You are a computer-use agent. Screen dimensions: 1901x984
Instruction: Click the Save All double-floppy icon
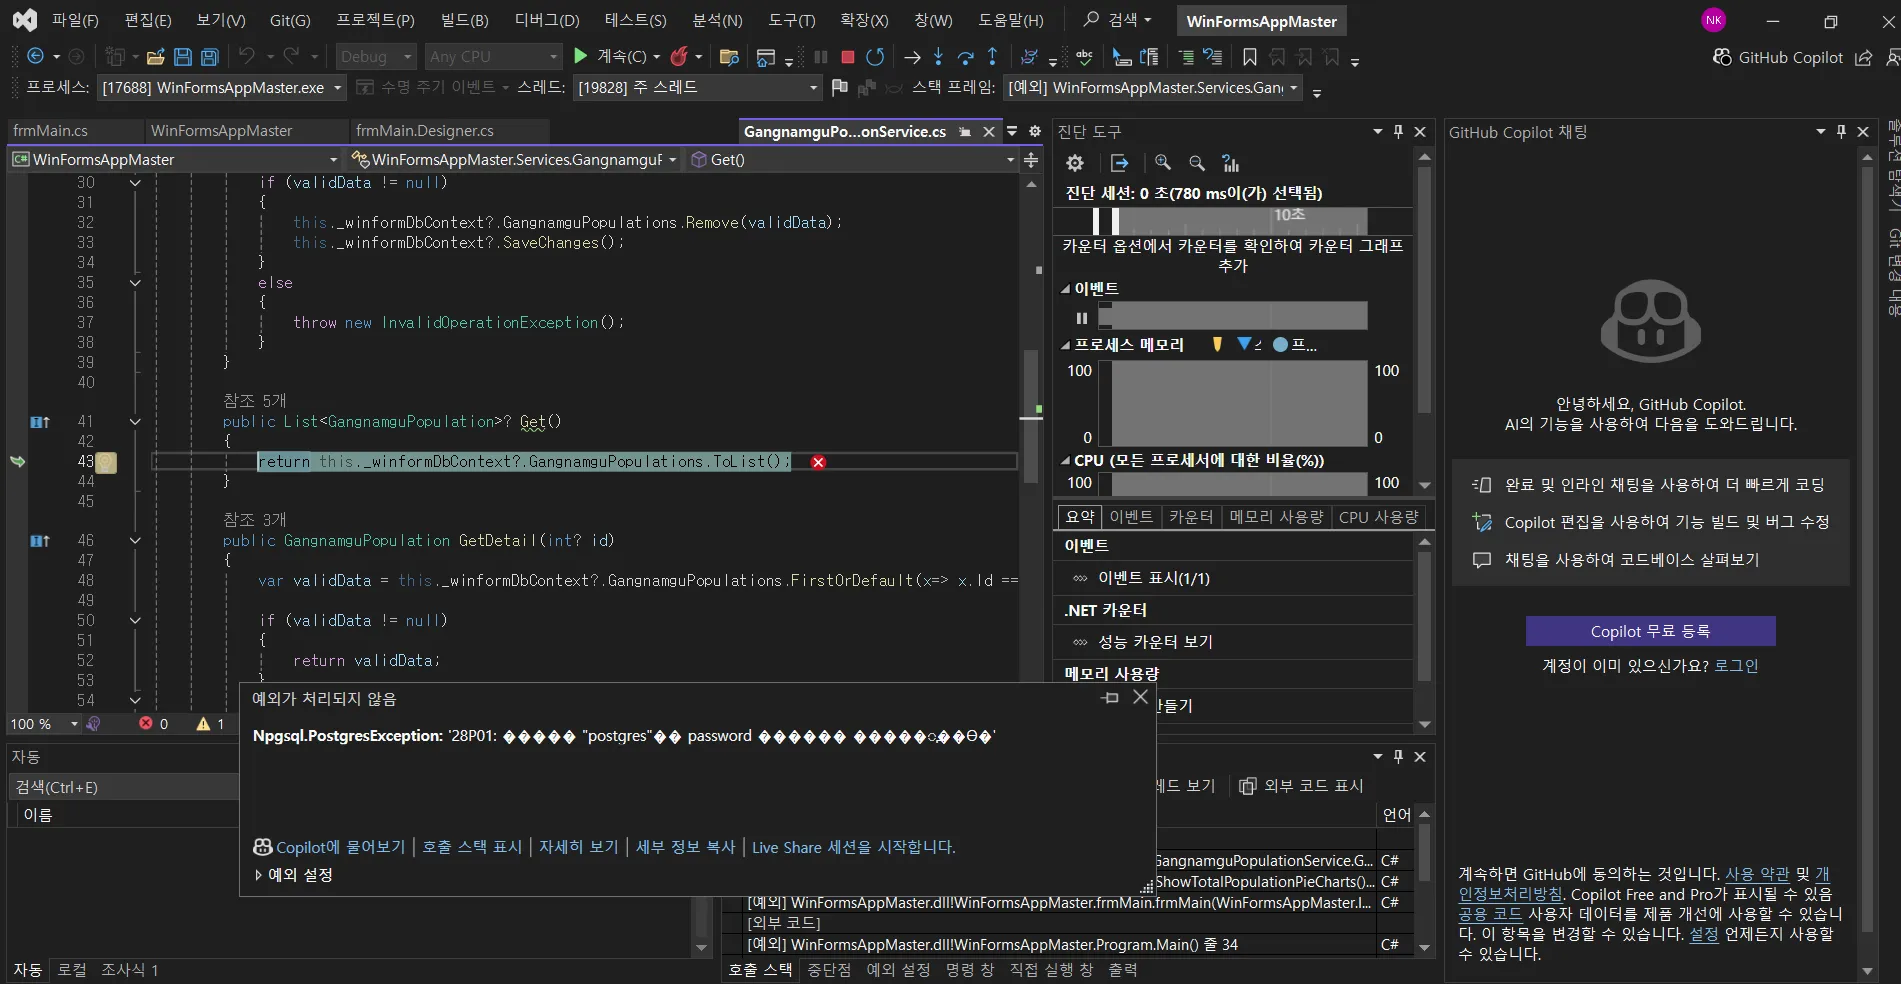(x=210, y=57)
